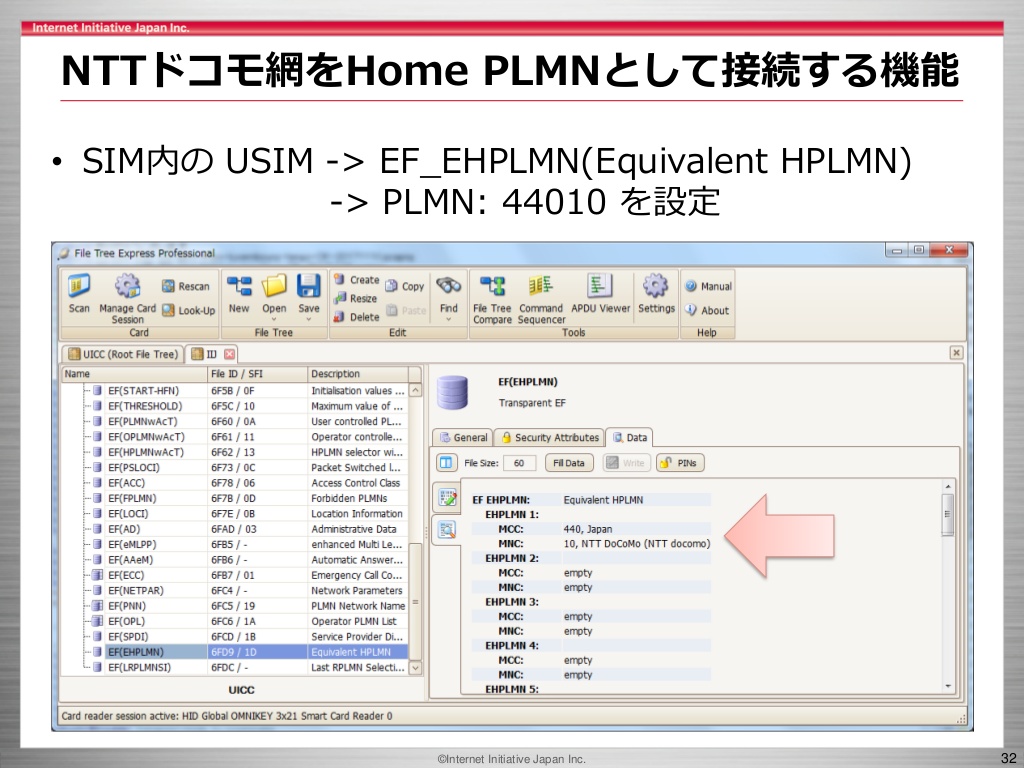
Task: Click the Write button
Action: point(626,463)
